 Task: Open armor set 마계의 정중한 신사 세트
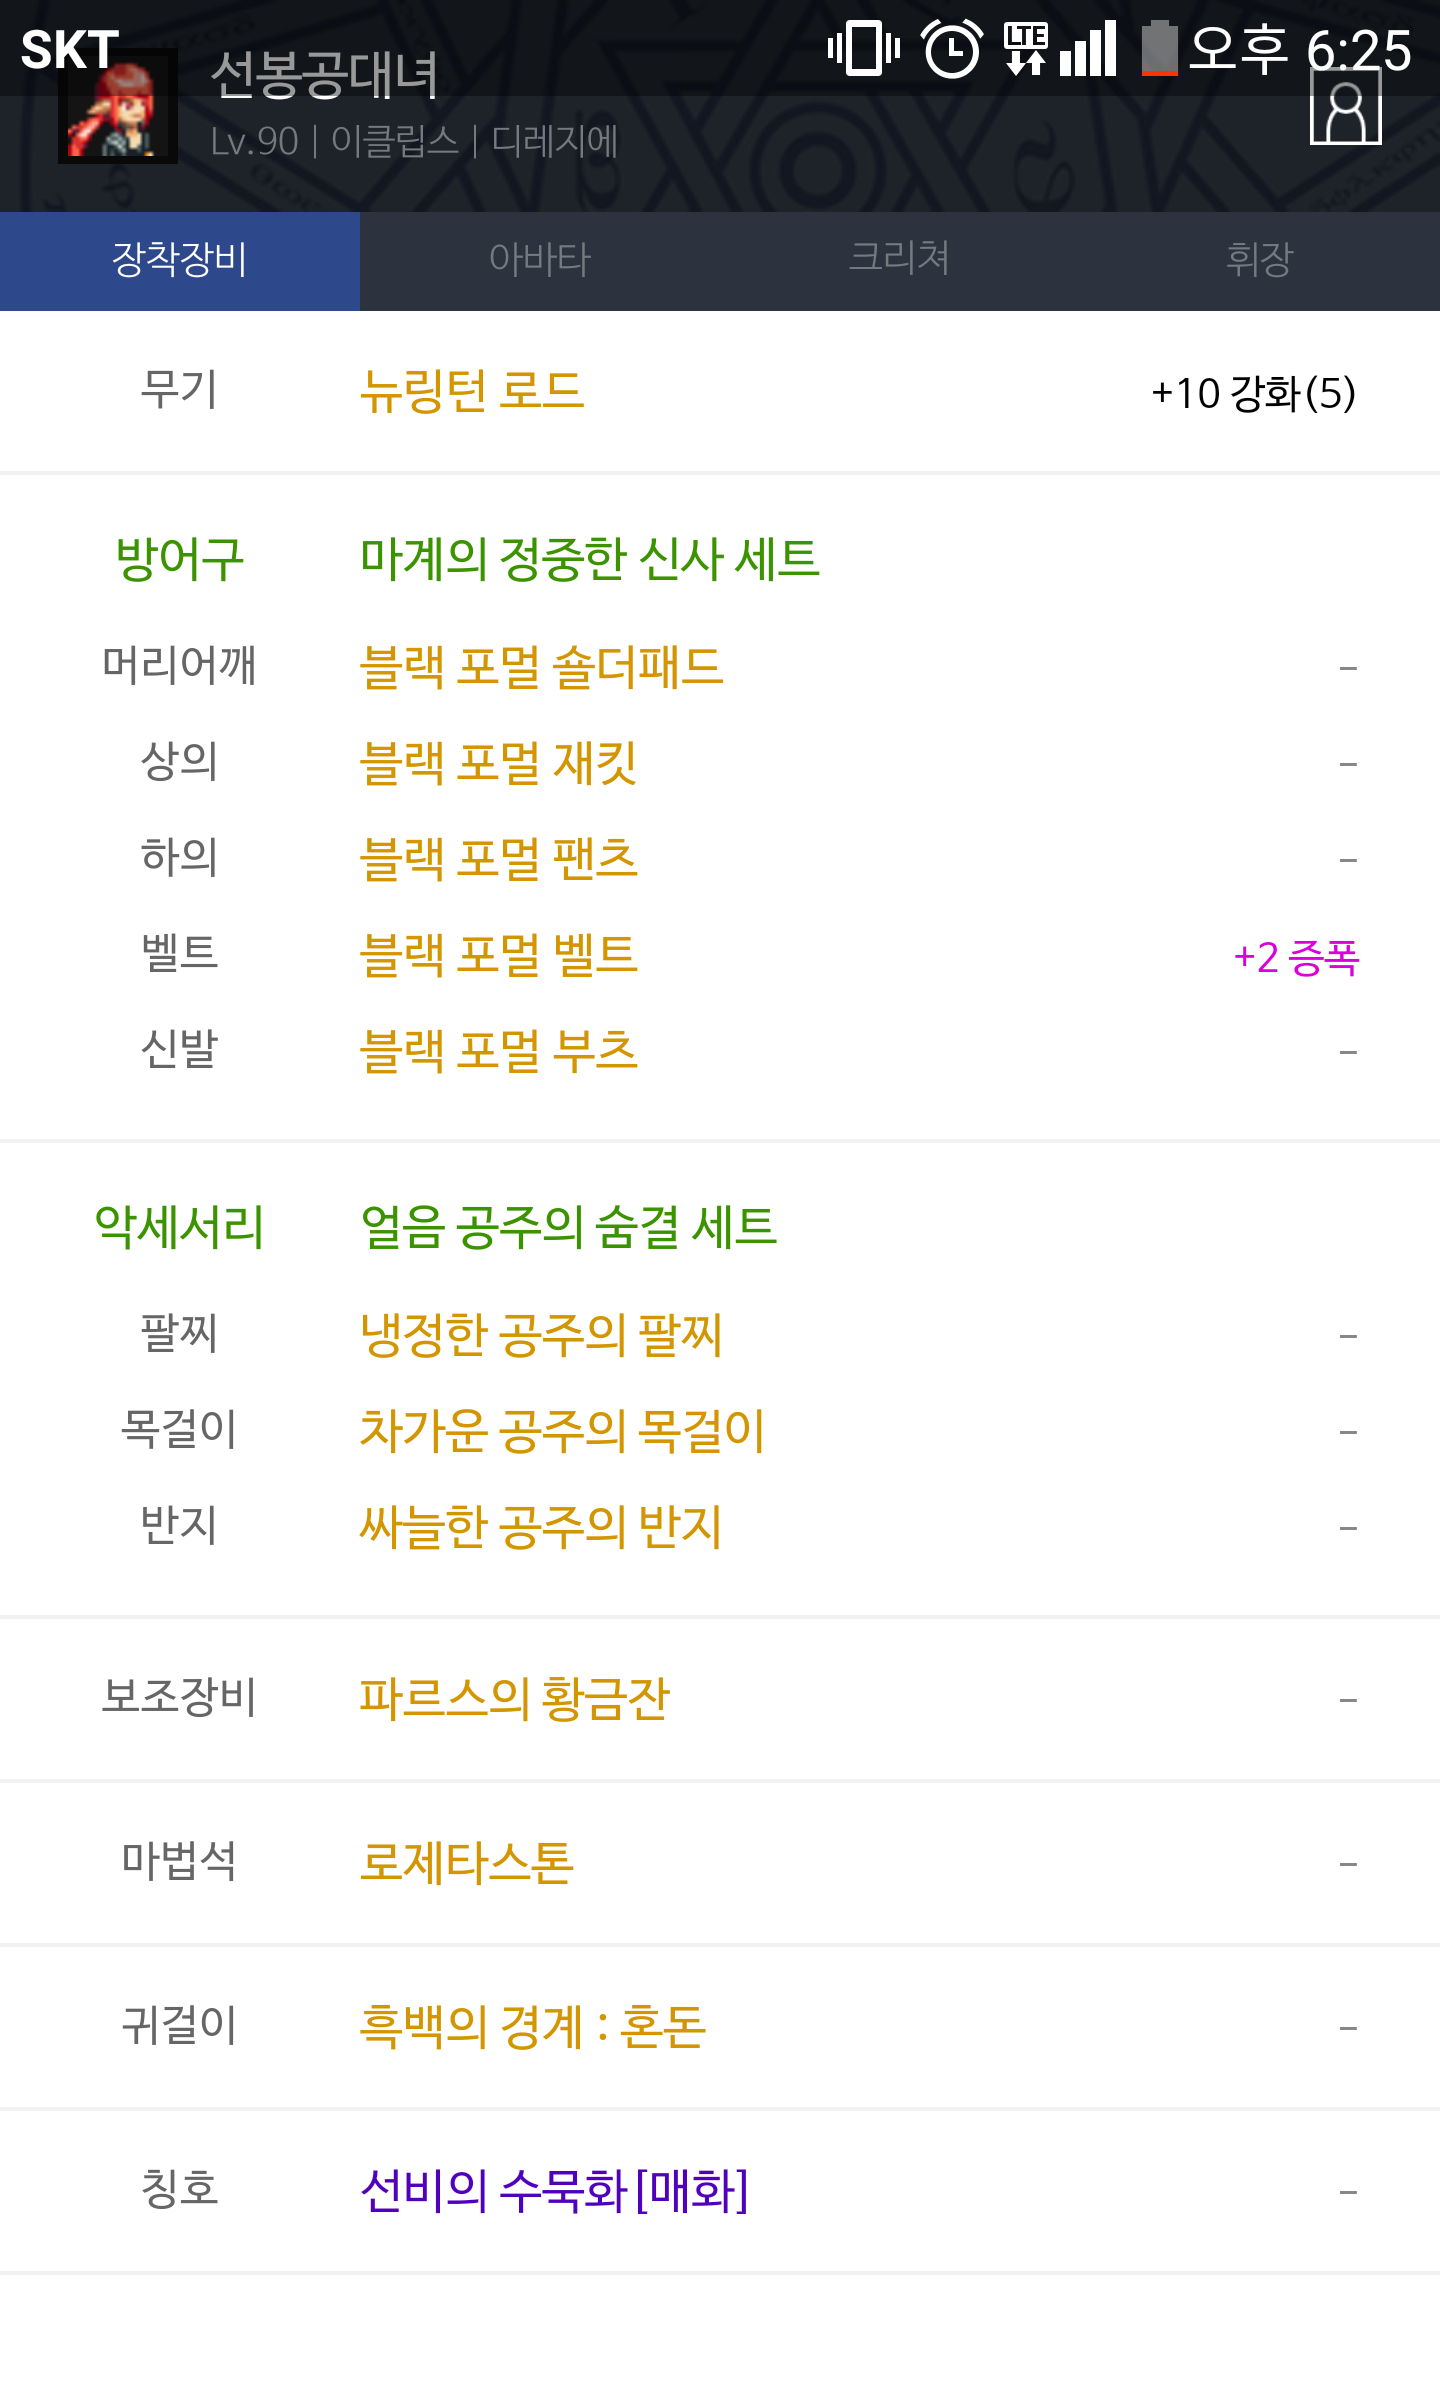tap(590, 559)
